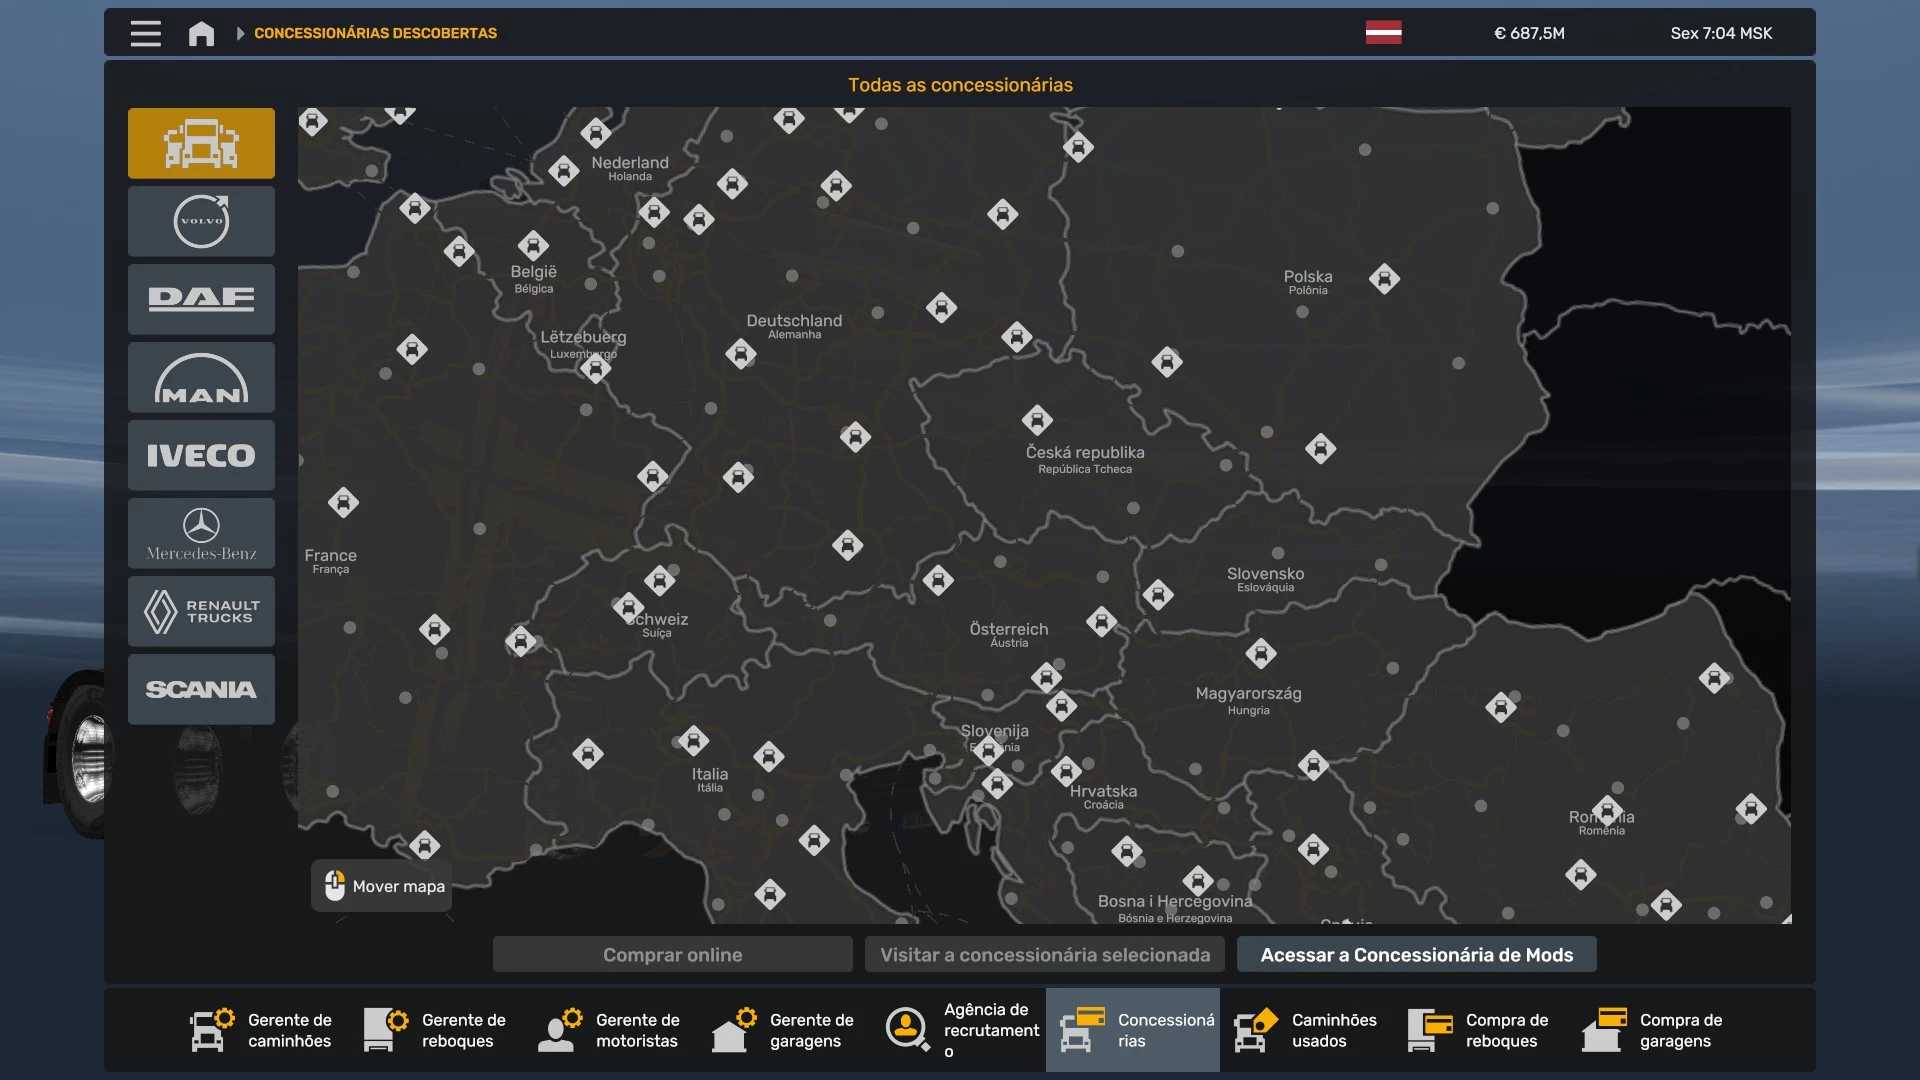The image size is (1920, 1080).
Task: Click Comprar online button
Action: pyautogui.click(x=672, y=955)
